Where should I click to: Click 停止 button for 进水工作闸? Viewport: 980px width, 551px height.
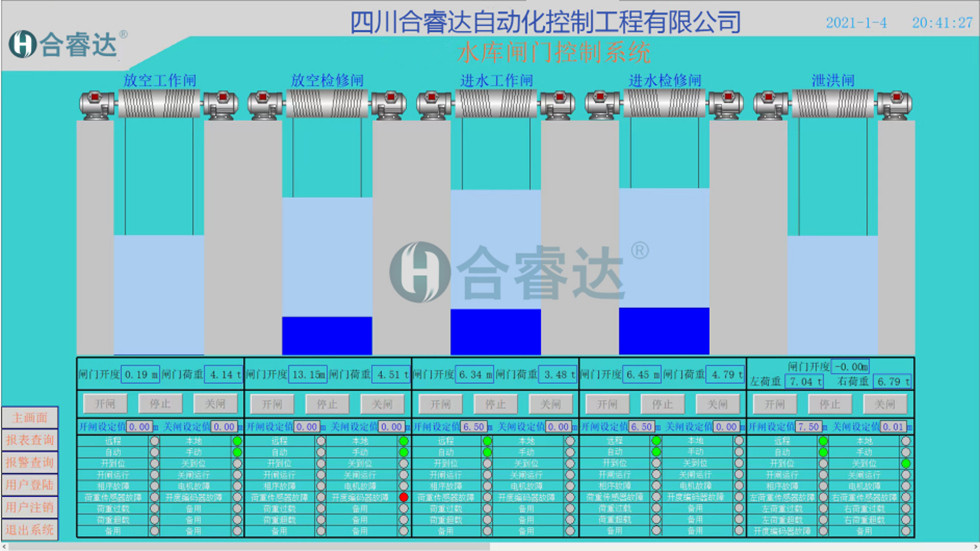pos(496,404)
